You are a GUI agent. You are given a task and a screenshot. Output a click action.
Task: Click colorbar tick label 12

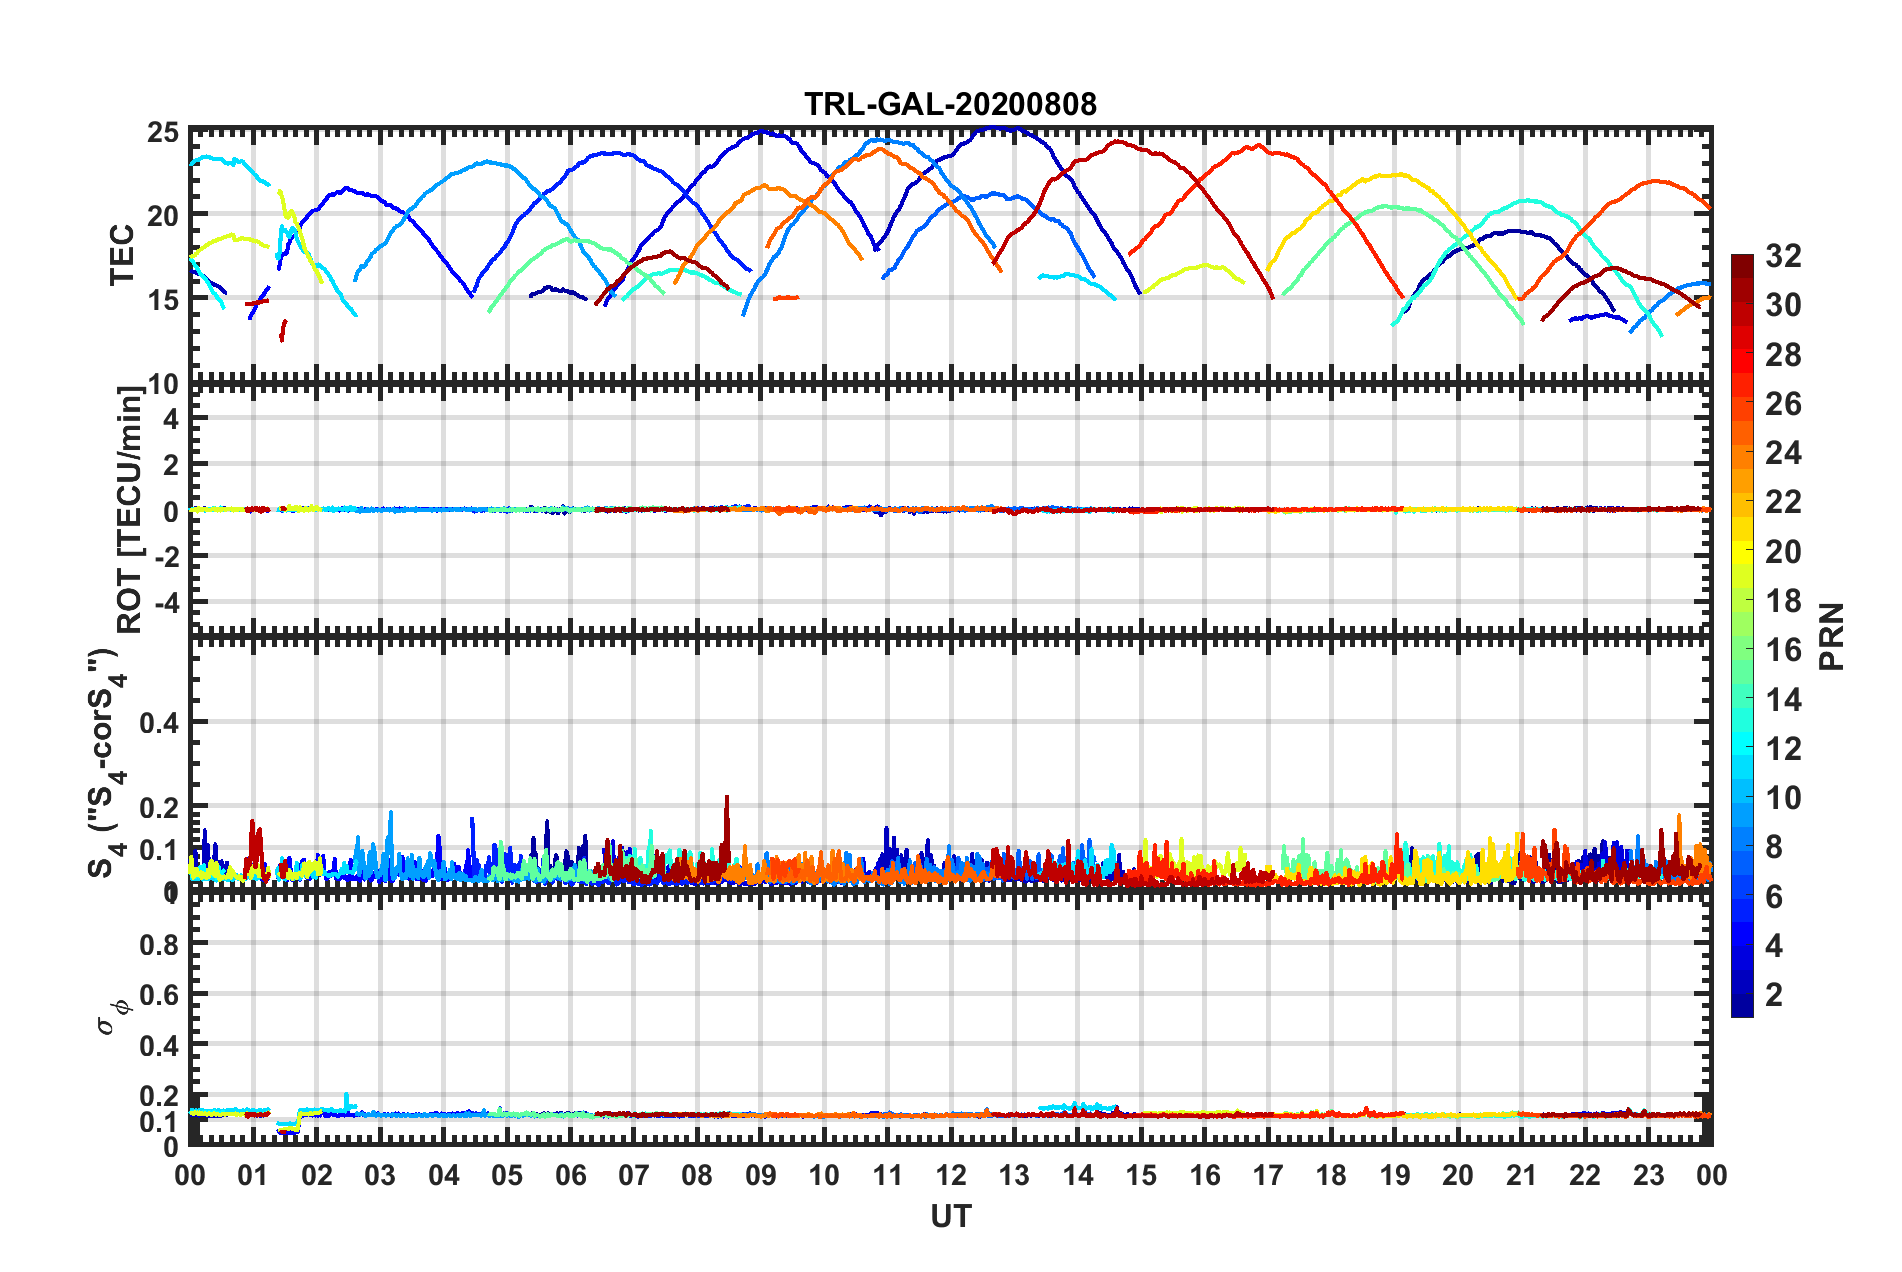click(x=1783, y=749)
